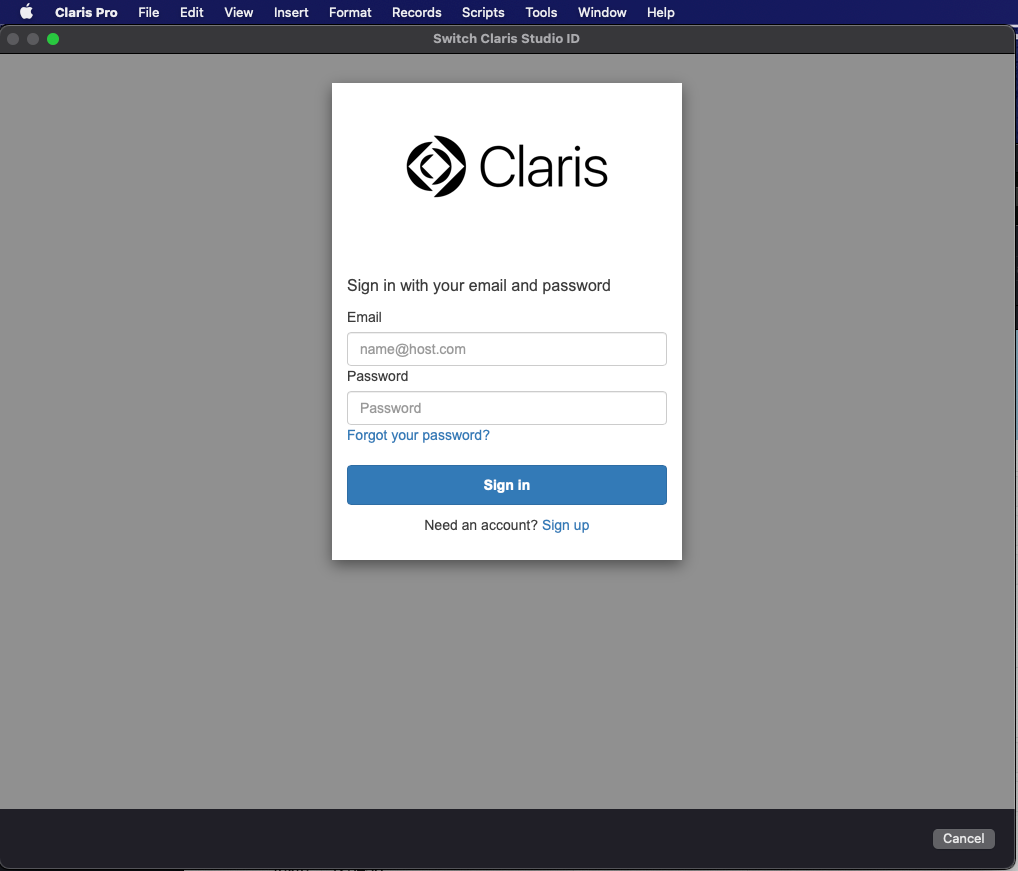The image size is (1018, 871).
Task: Open the Insert menu
Action: coord(291,12)
